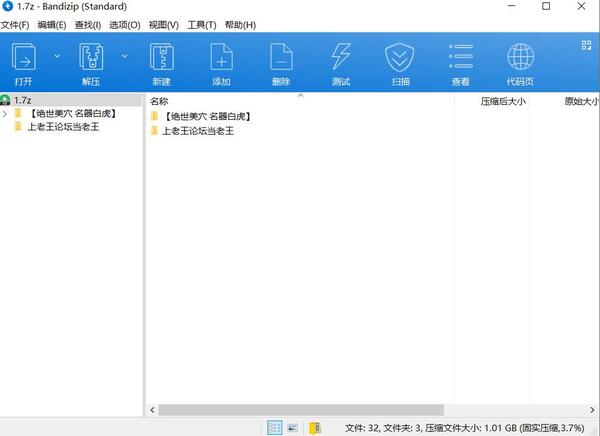This screenshot has width=600, height=436.
Task: Close the Bandizip window
Action: point(581,6)
